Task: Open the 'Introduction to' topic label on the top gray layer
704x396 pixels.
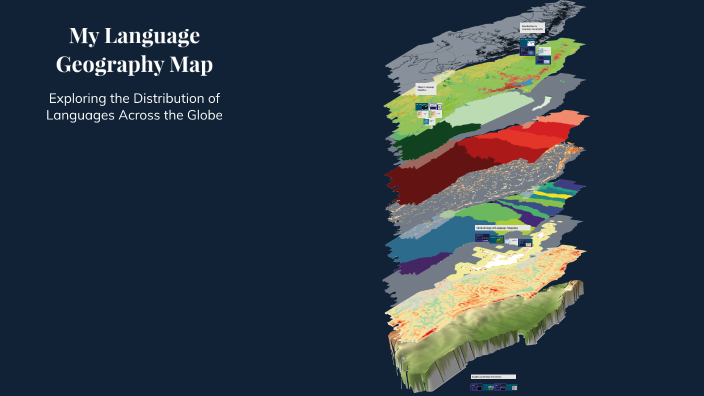Action: (x=532, y=28)
